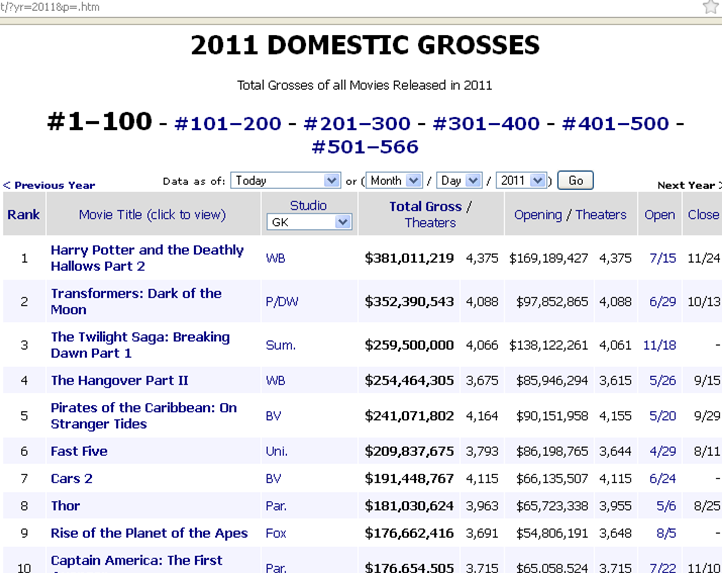Click the Go button
Image resolution: width=722 pixels, height=573 pixels.
(575, 181)
